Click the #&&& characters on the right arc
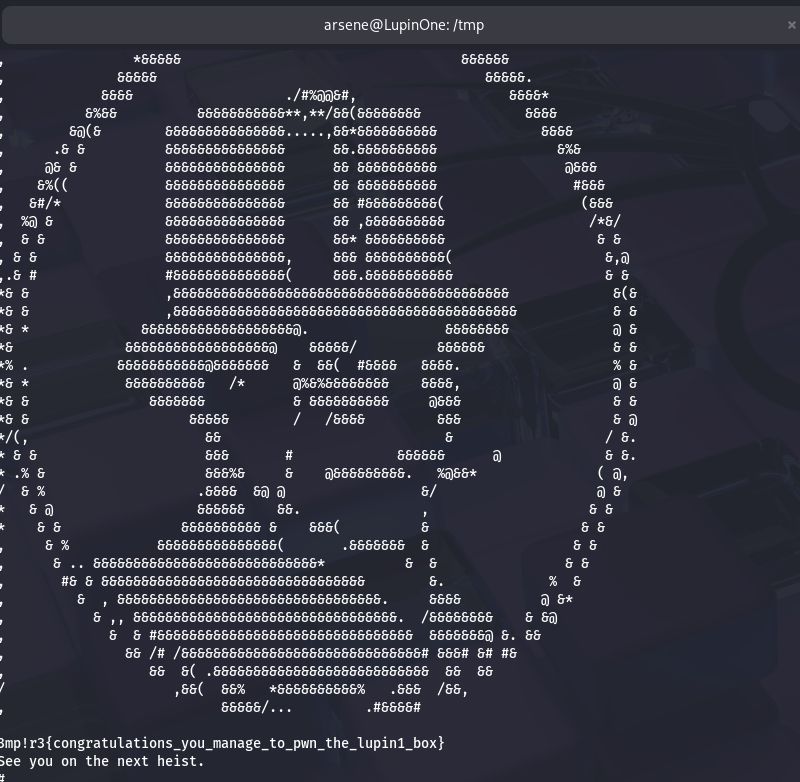800x782 pixels. pos(589,185)
